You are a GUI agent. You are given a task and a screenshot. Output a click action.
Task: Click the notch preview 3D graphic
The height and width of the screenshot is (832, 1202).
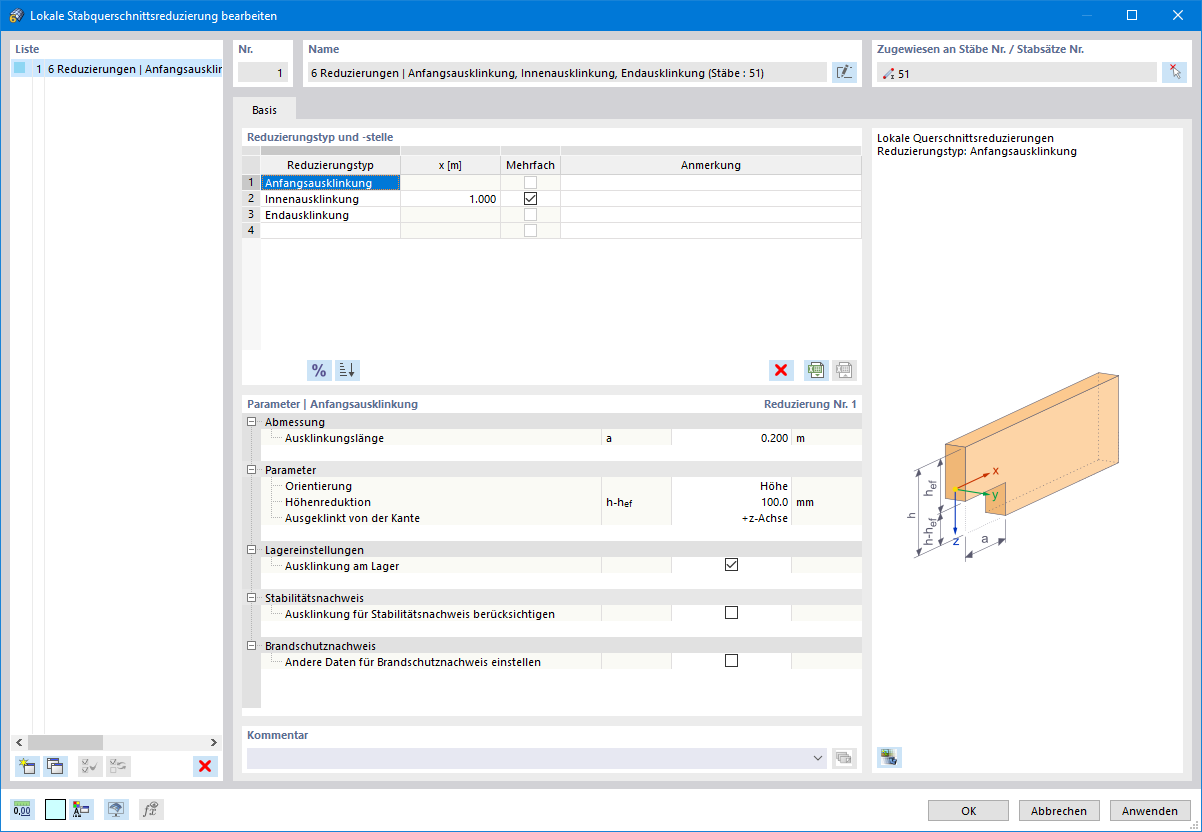point(1015,465)
